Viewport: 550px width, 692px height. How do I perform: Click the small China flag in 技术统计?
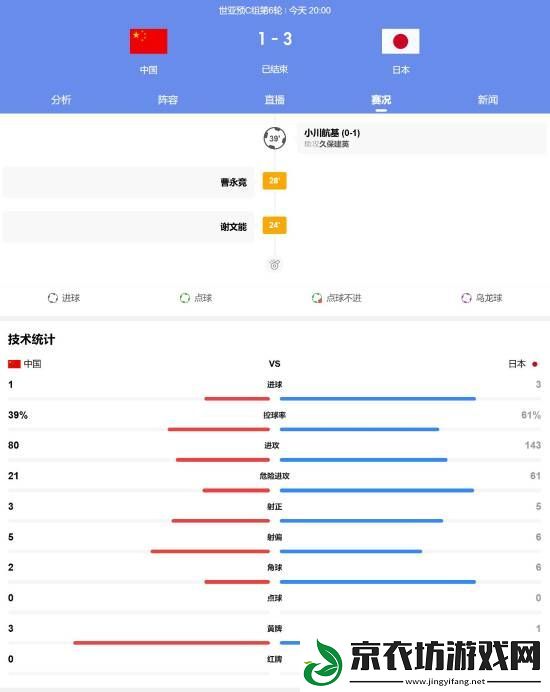point(14,364)
